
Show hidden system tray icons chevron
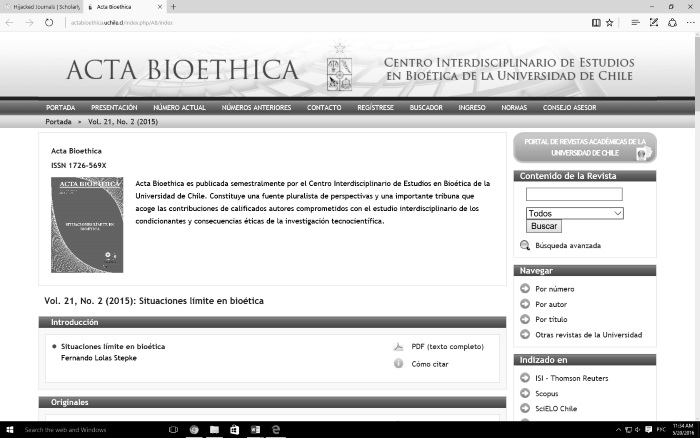coord(618,430)
